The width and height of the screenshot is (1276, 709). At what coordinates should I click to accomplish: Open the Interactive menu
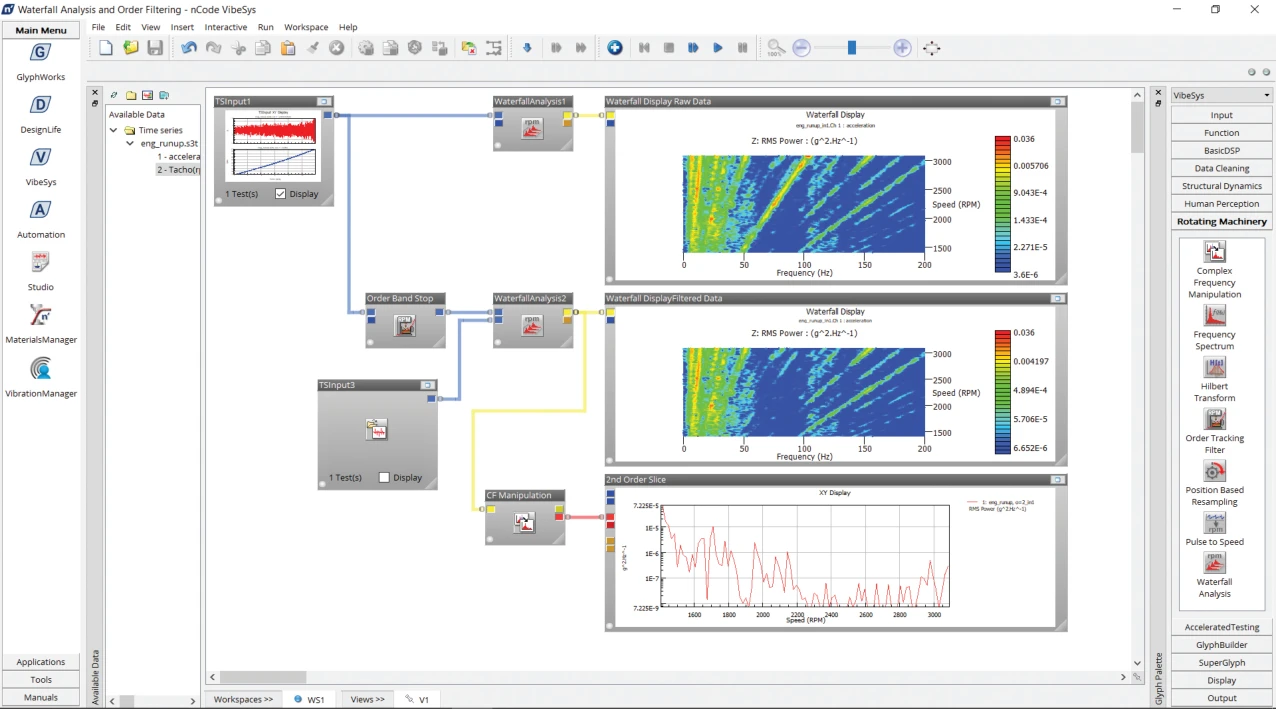[226, 27]
